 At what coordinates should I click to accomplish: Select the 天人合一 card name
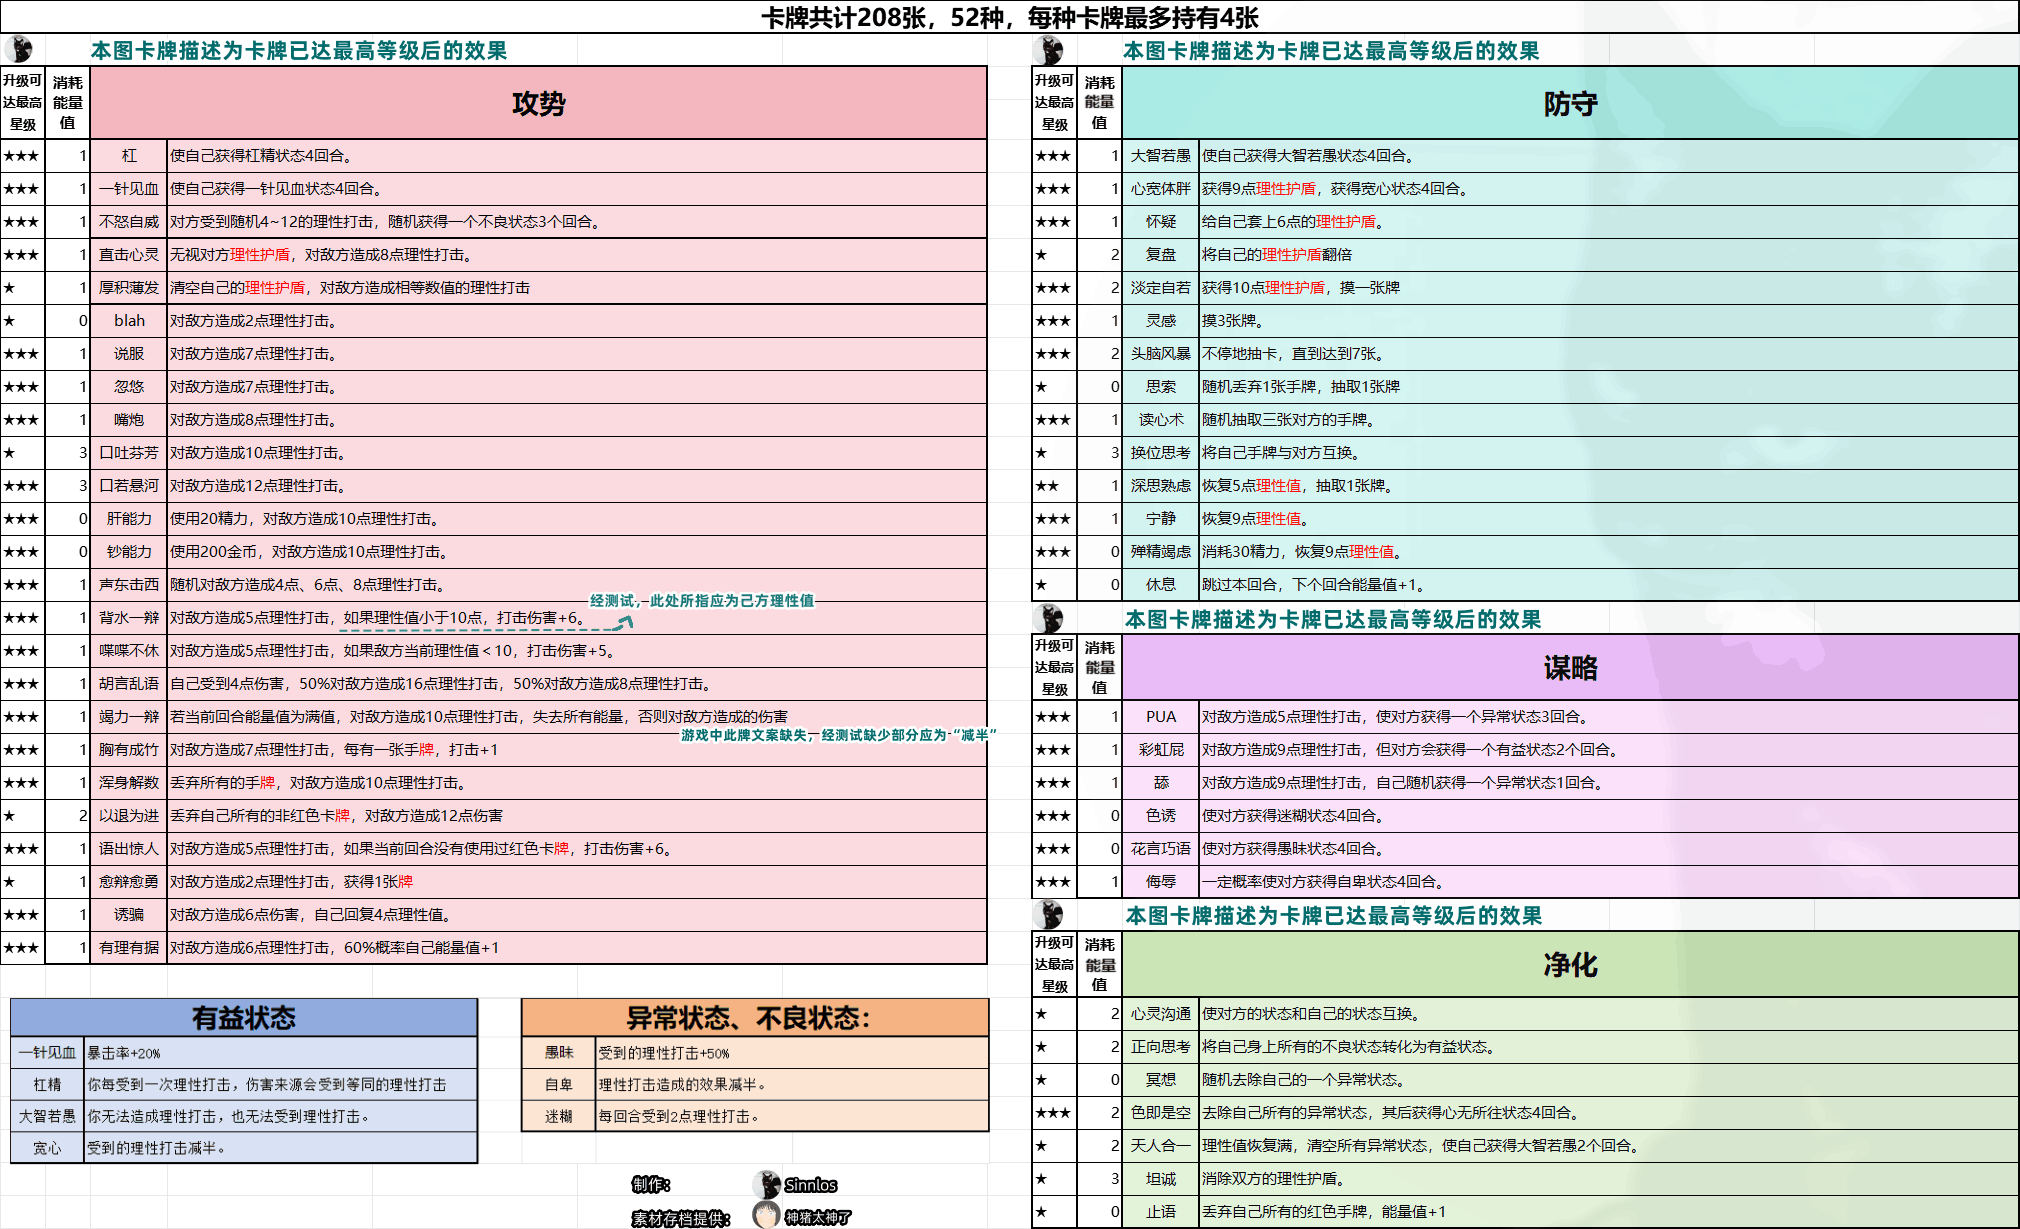click(x=1161, y=1146)
